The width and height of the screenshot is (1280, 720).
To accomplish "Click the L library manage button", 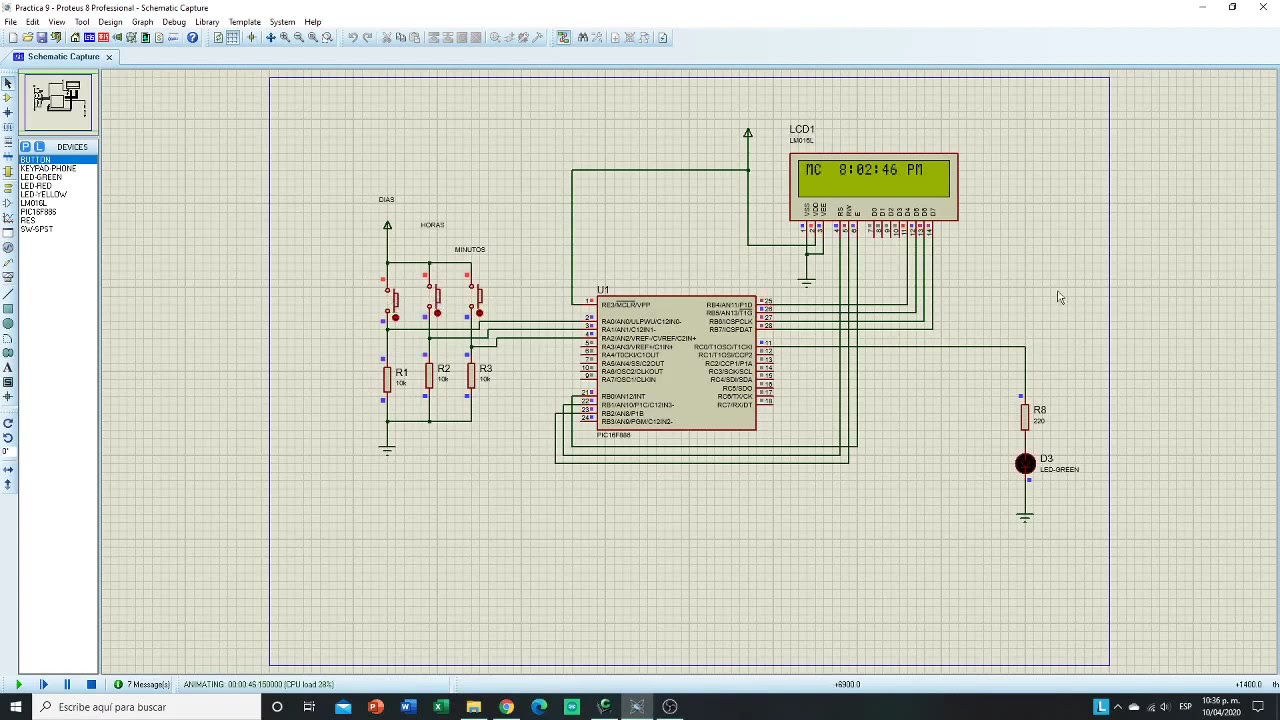I will [x=38, y=147].
